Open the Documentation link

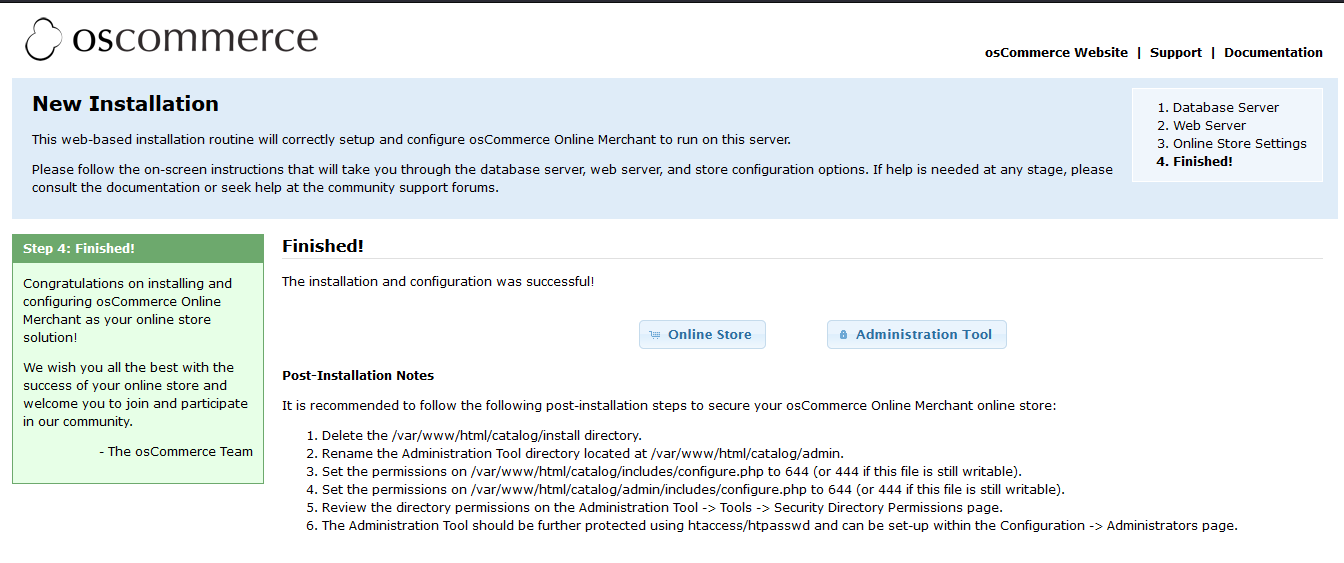pyautogui.click(x=1273, y=53)
